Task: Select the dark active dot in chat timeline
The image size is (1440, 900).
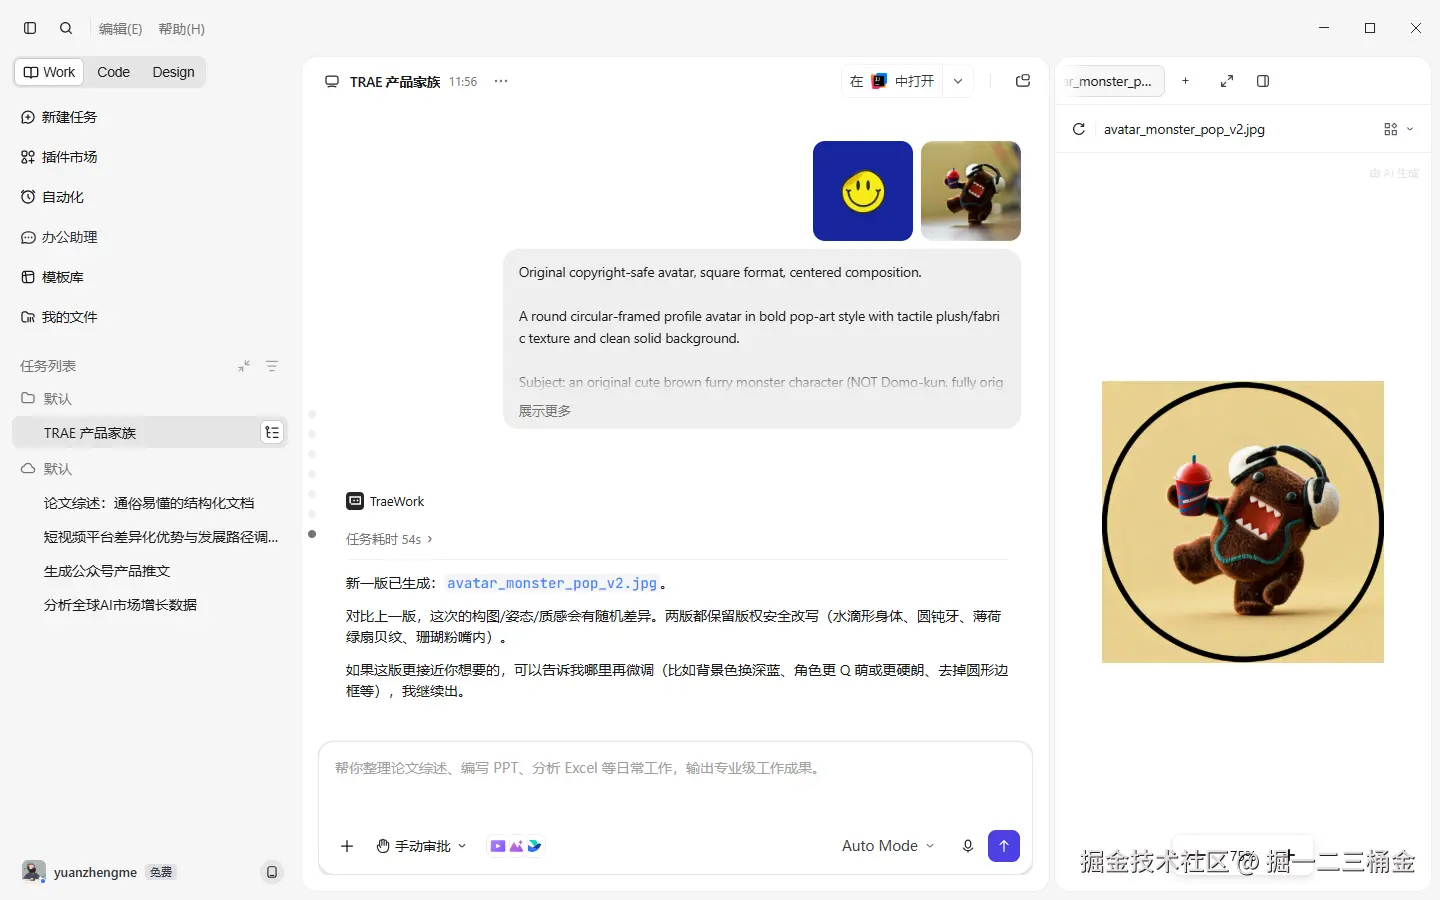Action: [312, 534]
